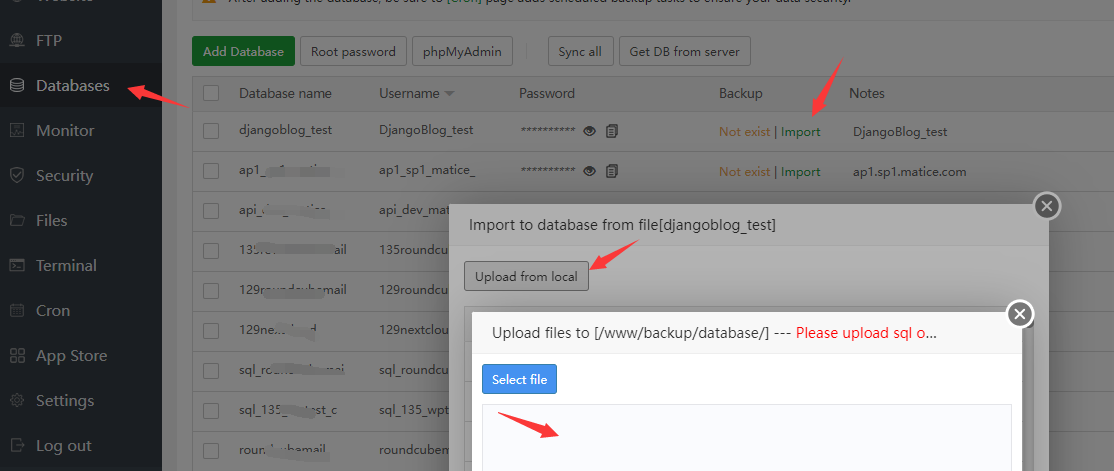1114x471 pixels.
Task: Toggle the select-all databases checkbox
Action: (211, 93)
